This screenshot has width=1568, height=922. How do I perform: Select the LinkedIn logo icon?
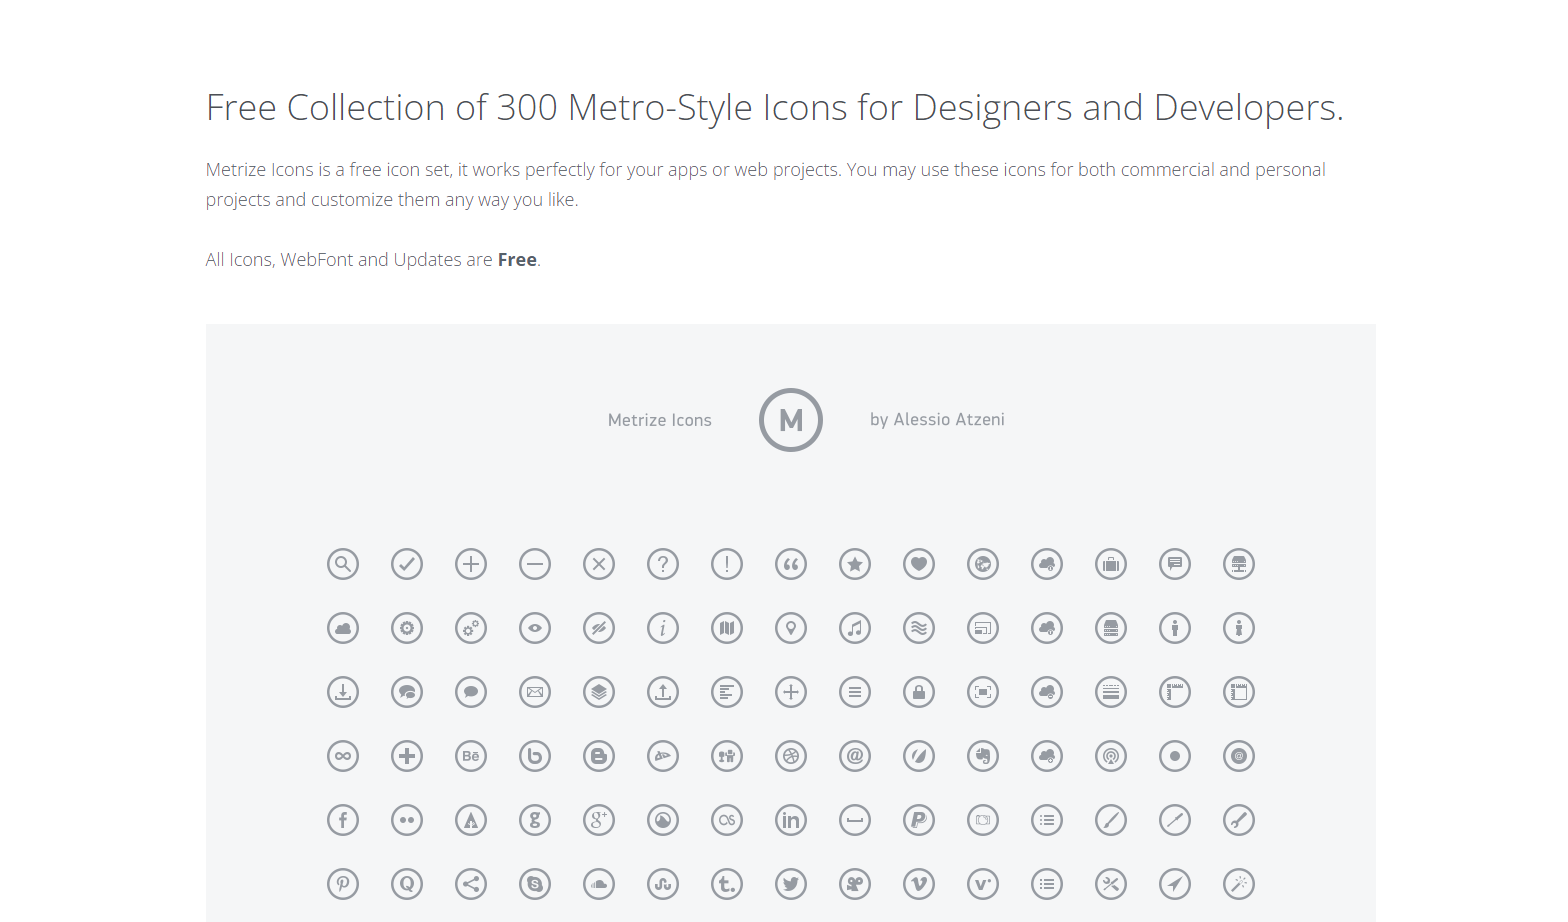pos(791,820)
